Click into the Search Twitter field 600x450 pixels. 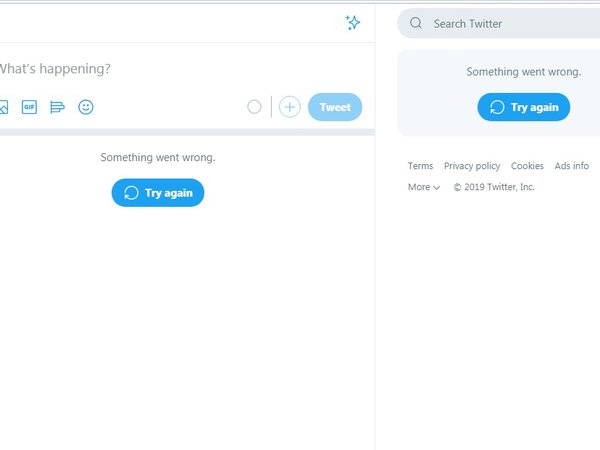499,23
